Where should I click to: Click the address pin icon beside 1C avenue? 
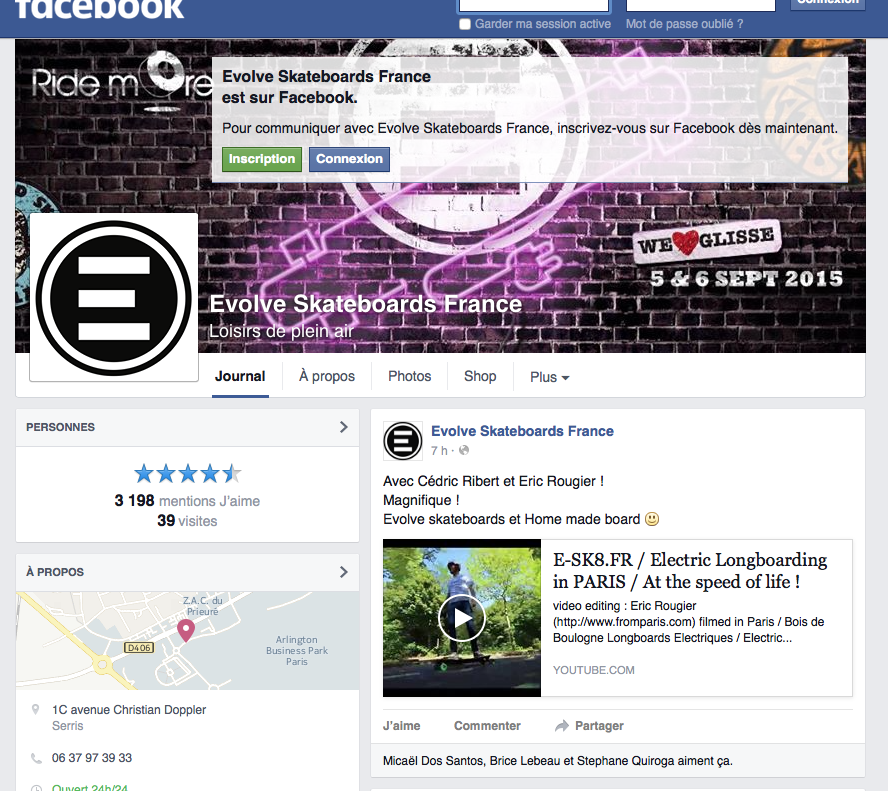click(x=36, y=709)
